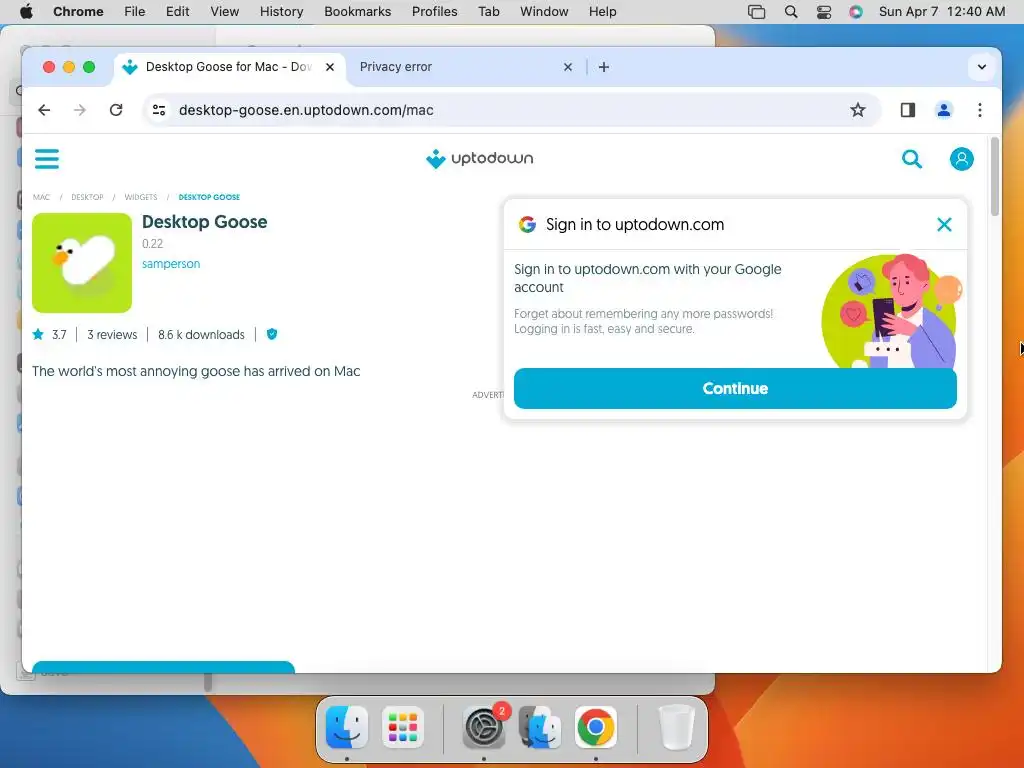Open the File menu
Viewport: 1024px width, 768px height.
135,12
